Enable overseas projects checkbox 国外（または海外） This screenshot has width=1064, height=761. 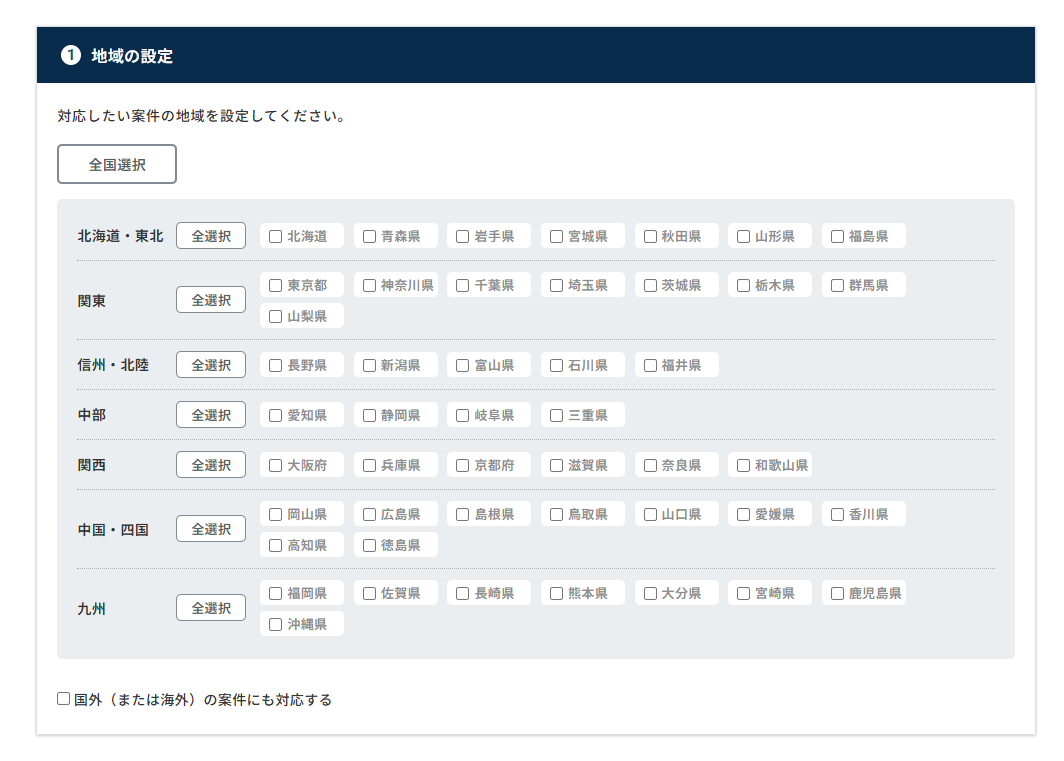pos(64,699)
